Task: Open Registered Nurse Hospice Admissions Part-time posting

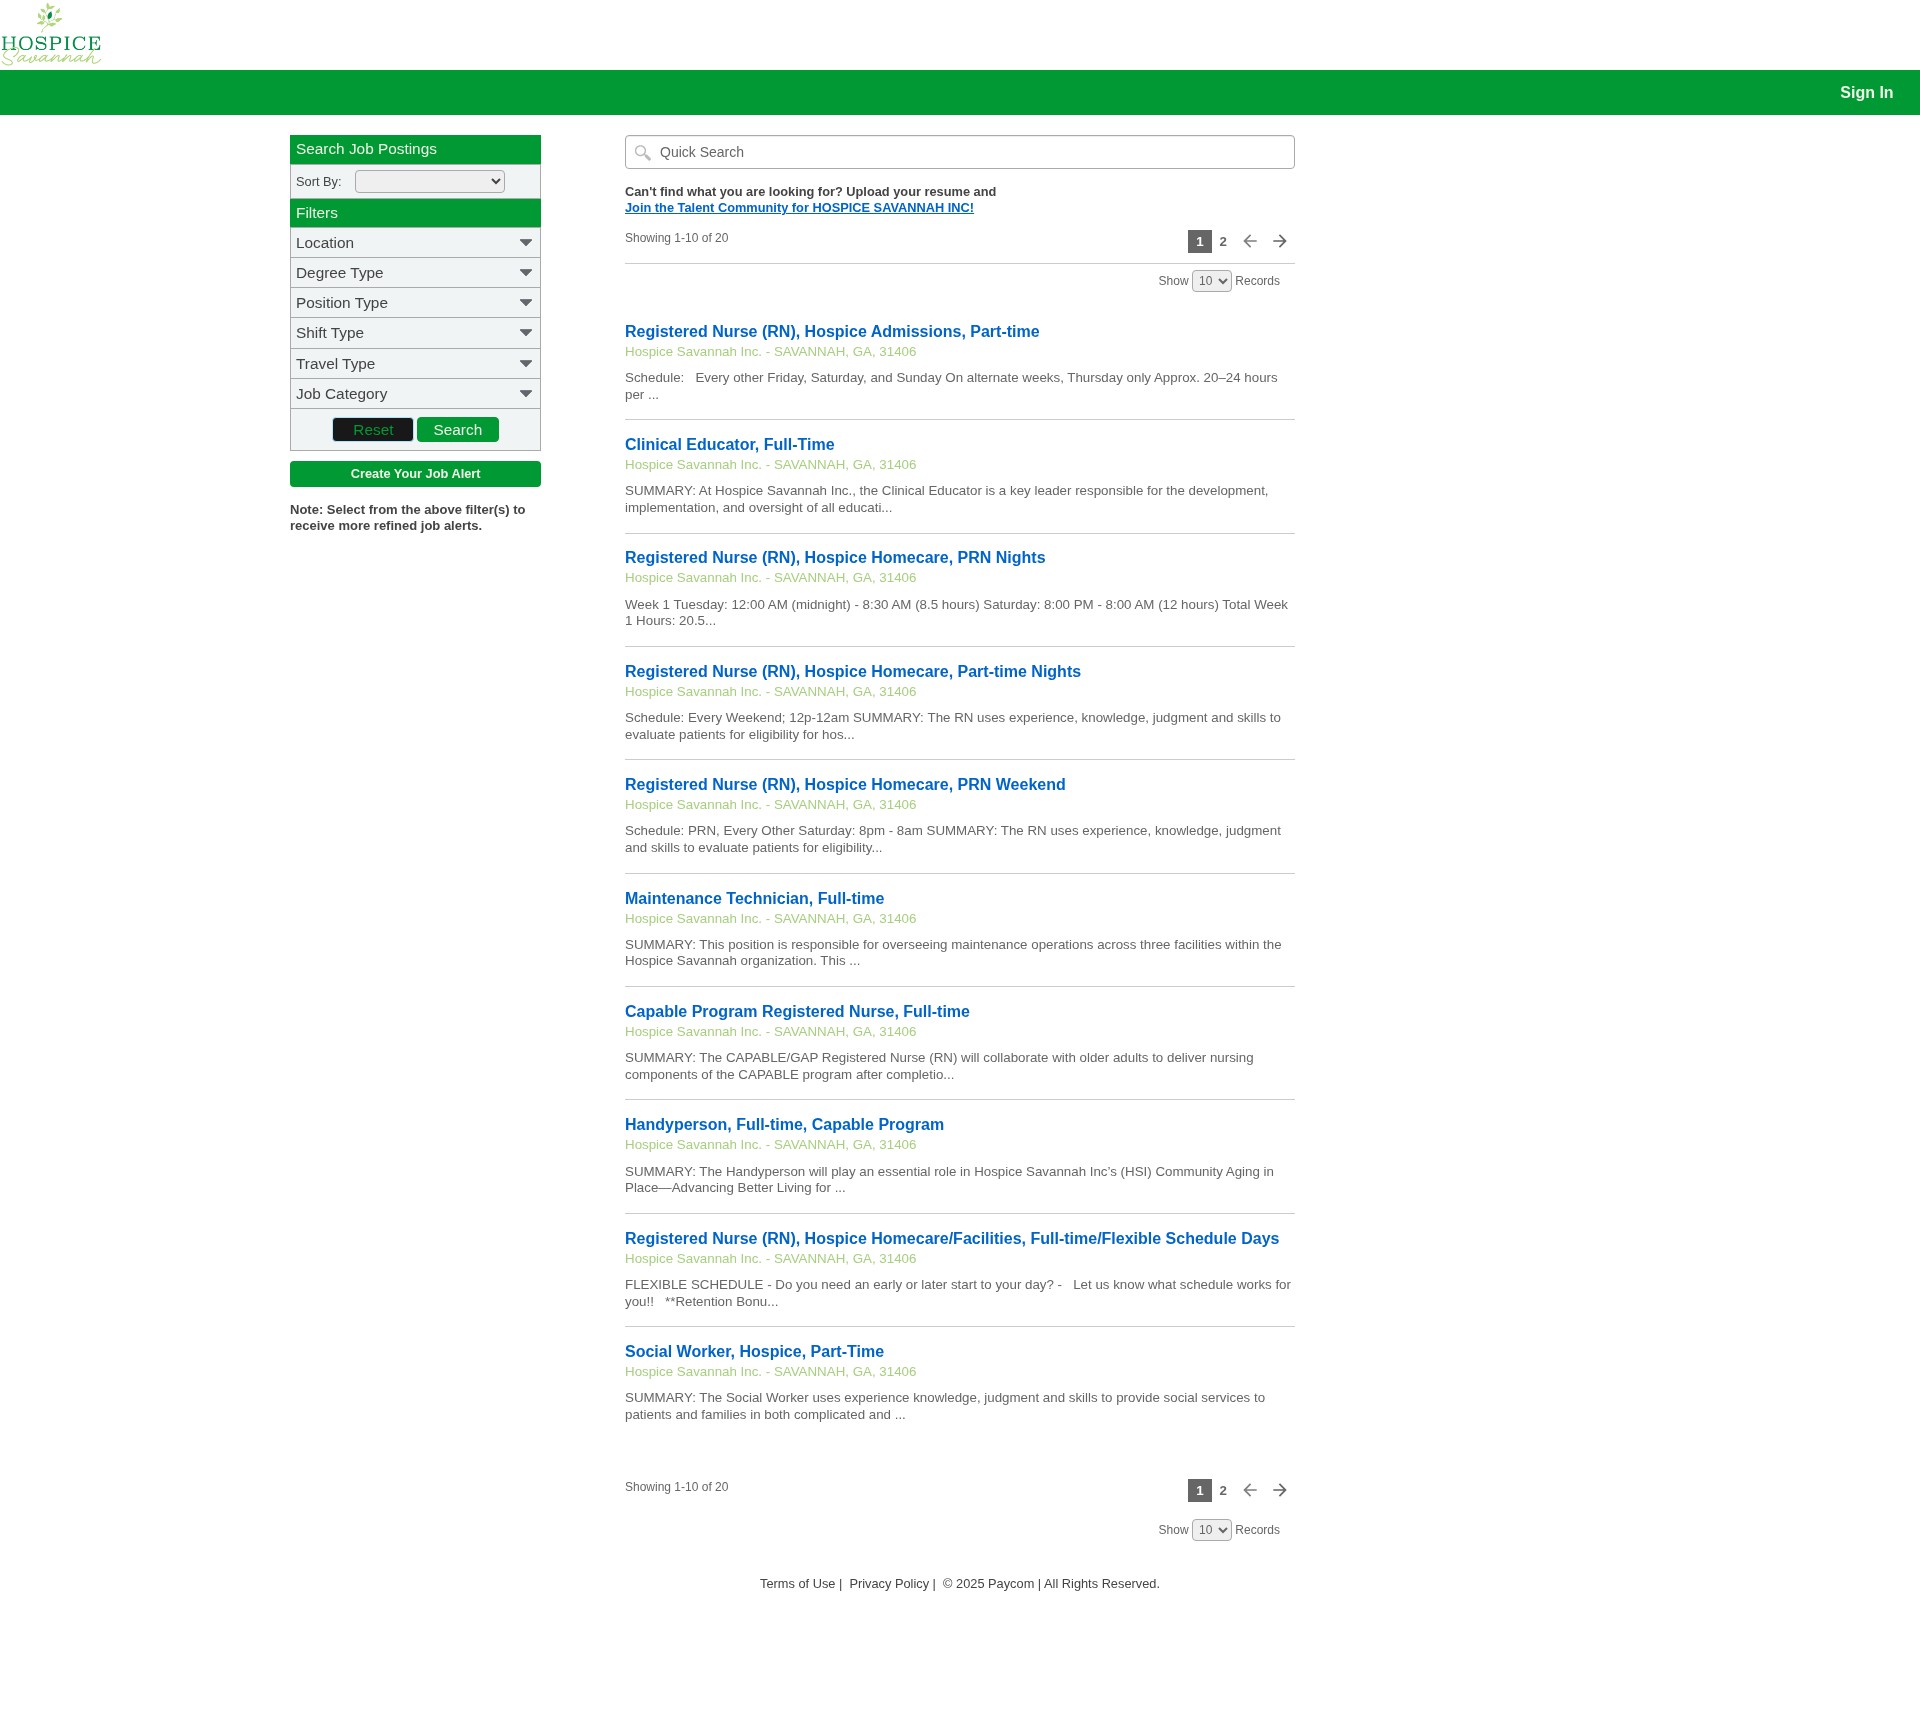Action: 832,331
